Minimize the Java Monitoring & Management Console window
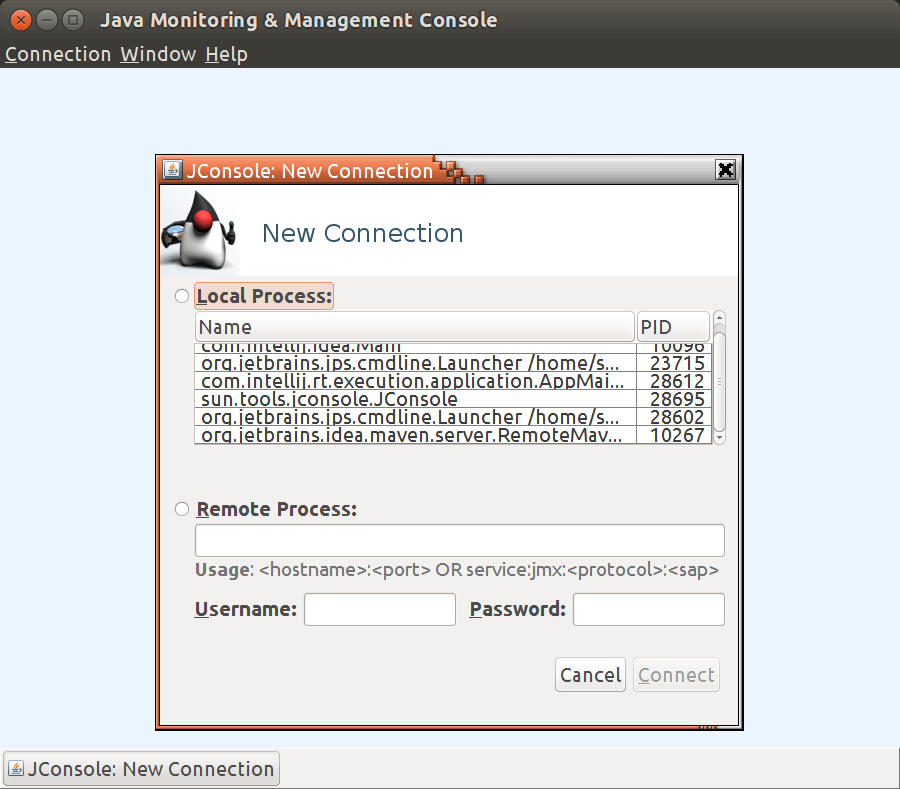 (46, 20)
